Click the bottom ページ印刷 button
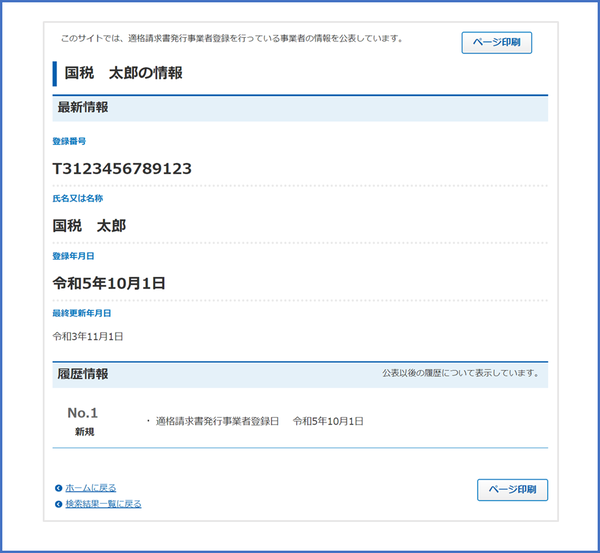 tap(513, 490)
